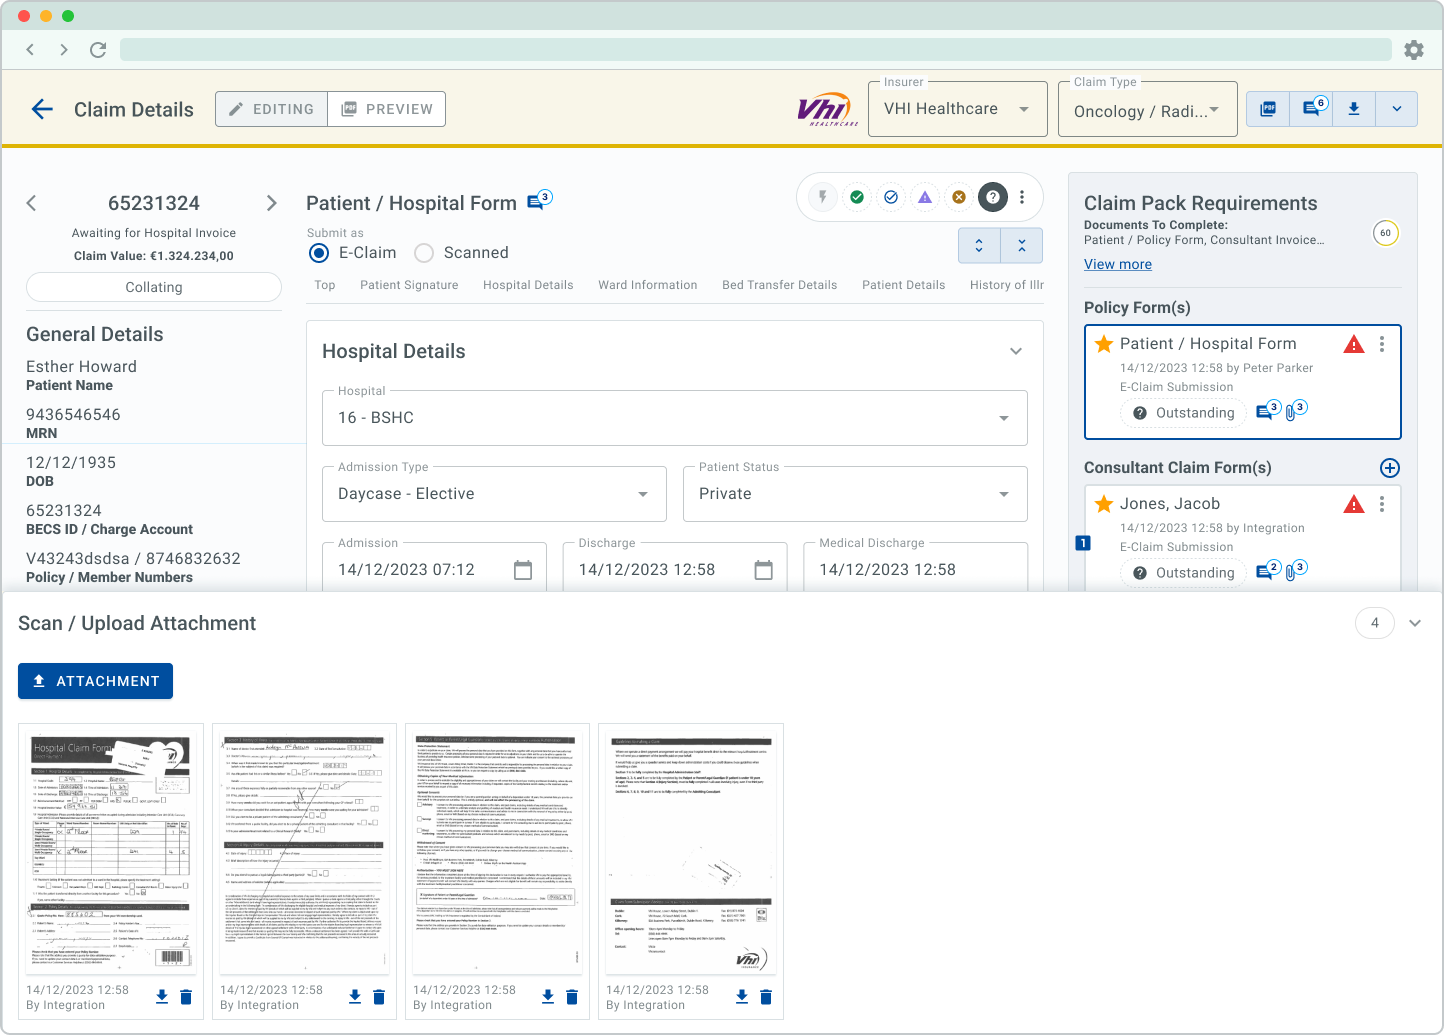Screen dimensions: 1444x1035
Task: Click the help question mark status icon
Action: click(x=992, y=197)
